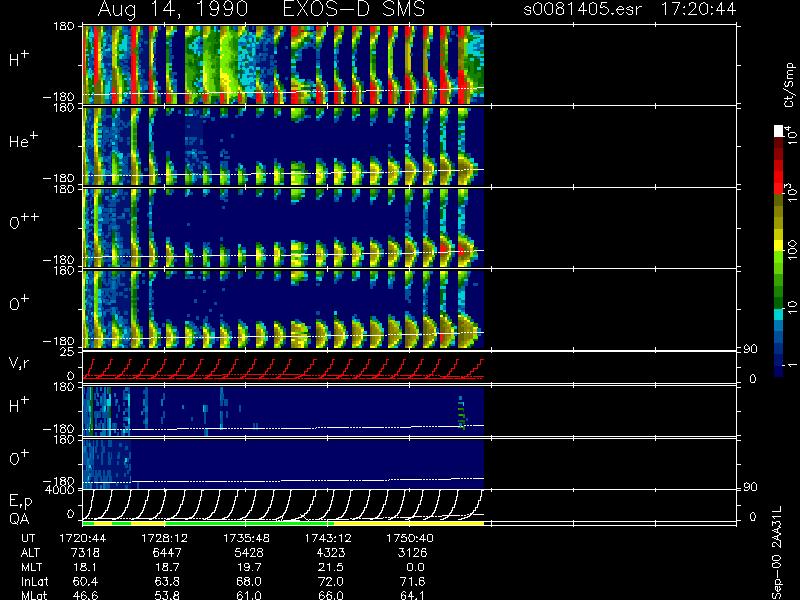
Task: Click the MLat value '64.1'
Action: click(x=413, y=595)
